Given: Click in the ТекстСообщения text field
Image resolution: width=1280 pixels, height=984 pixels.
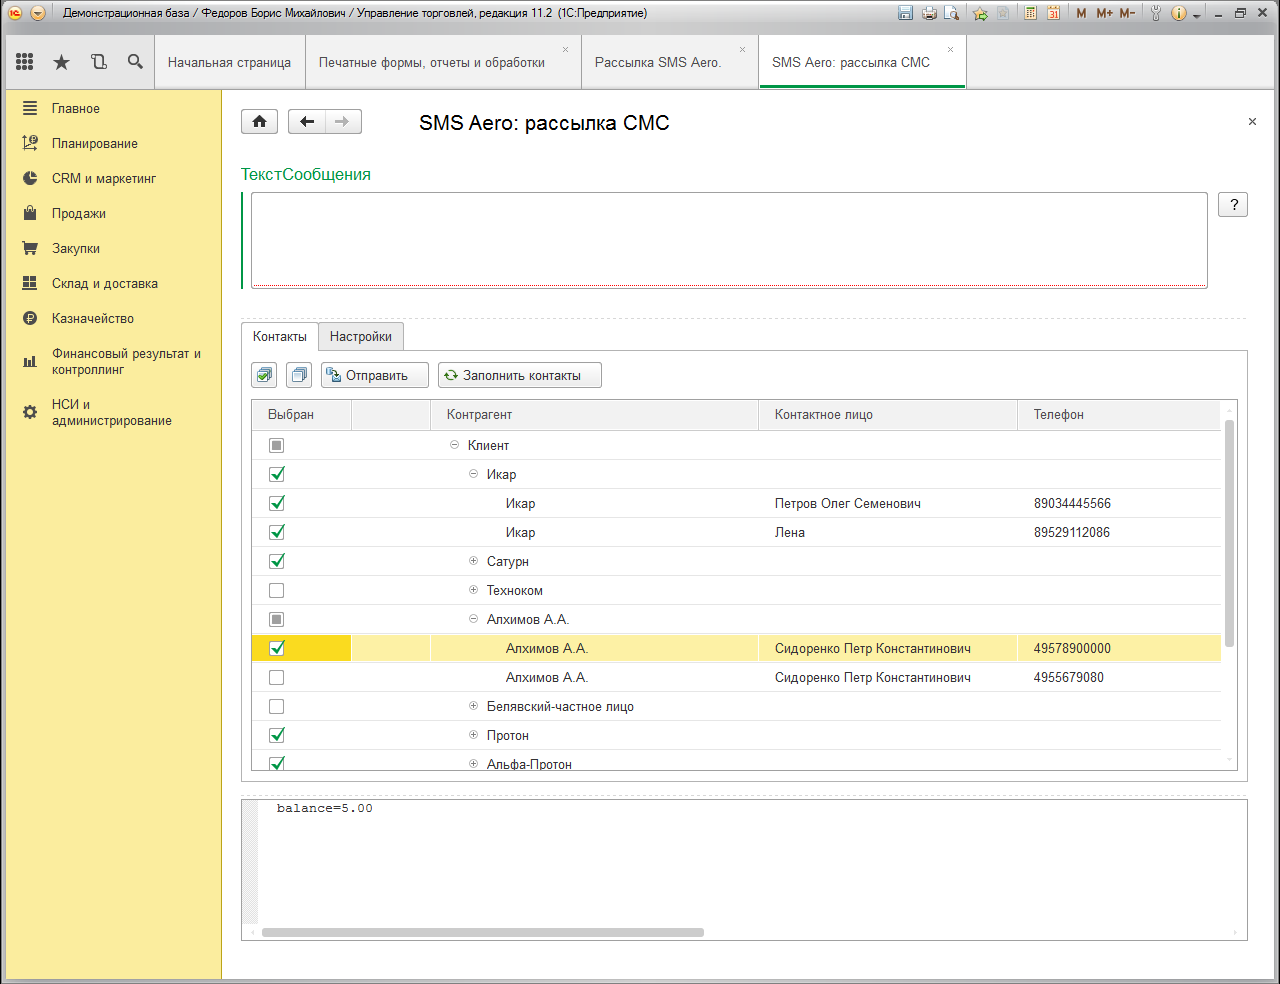Looking at the screenshot, I should point(729,240).
